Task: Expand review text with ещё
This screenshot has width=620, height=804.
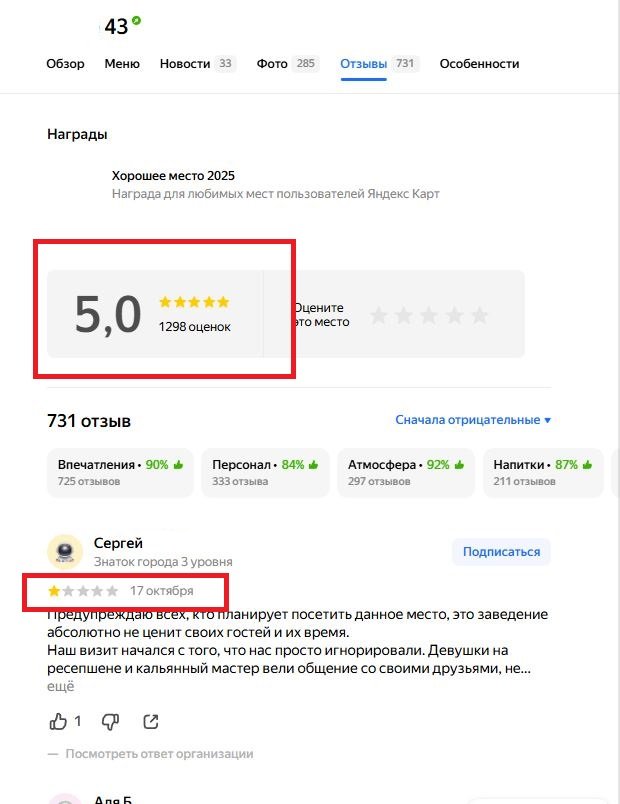Action: (x=61, y=686)
